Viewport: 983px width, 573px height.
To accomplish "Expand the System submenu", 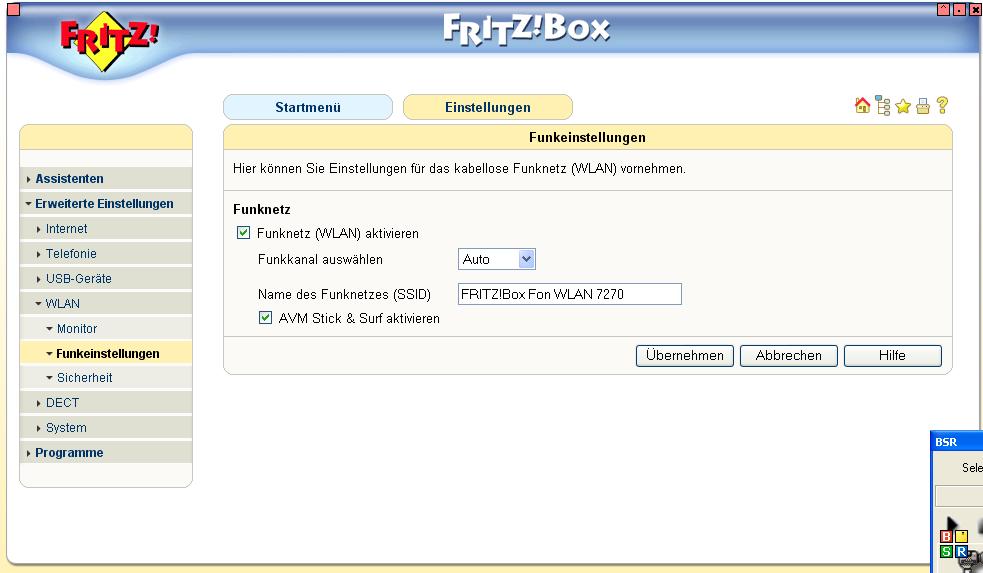I will [x=106, y=428].
